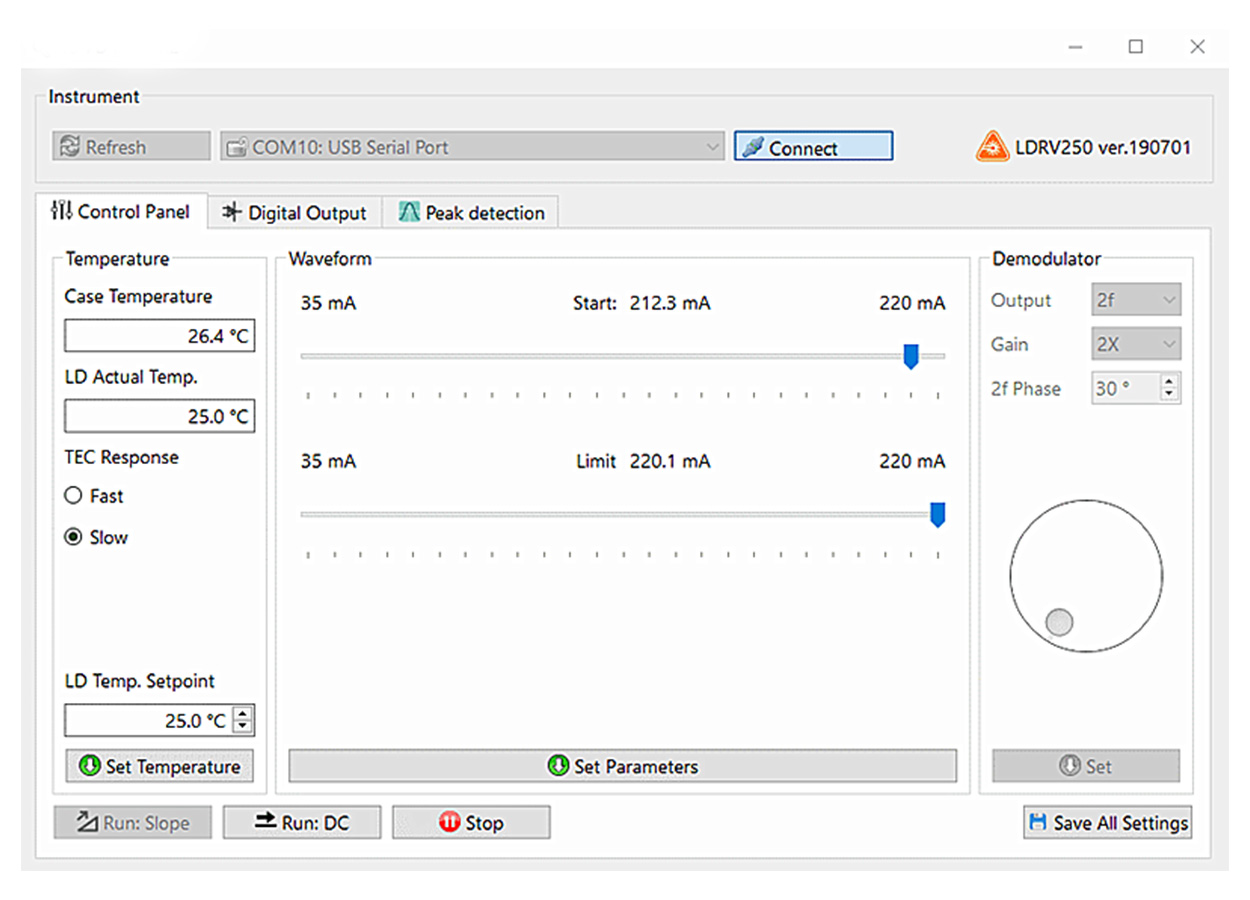Viewport: 1250px width, 900px height.
Task: Click the LD Temp. Setpoint input field
Action: [x=148, y=720]
